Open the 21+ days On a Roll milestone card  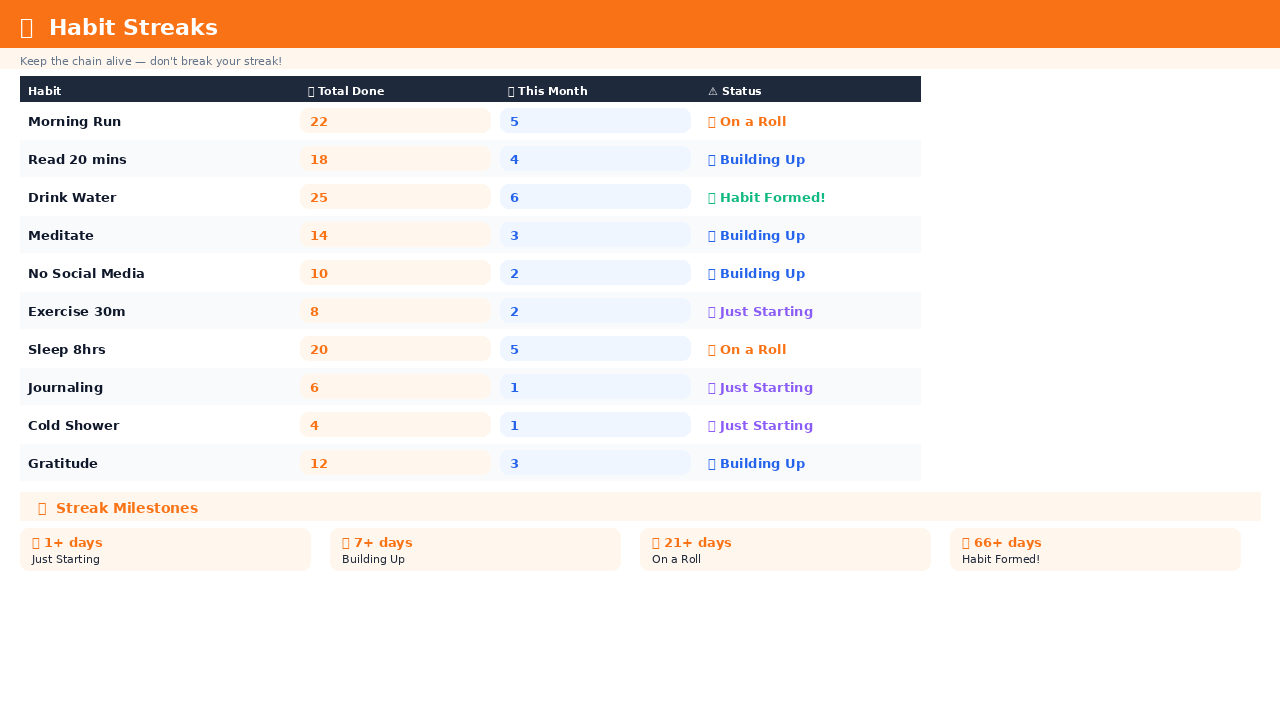[785, 550]
